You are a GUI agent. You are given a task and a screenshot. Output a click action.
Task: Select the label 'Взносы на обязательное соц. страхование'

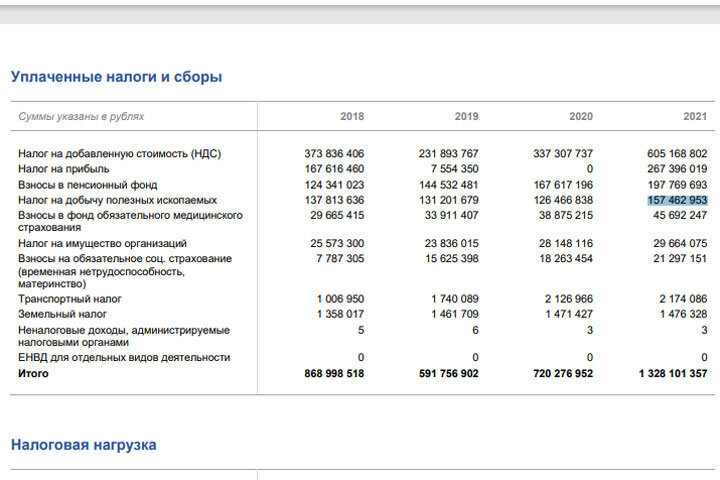[125, 259]
